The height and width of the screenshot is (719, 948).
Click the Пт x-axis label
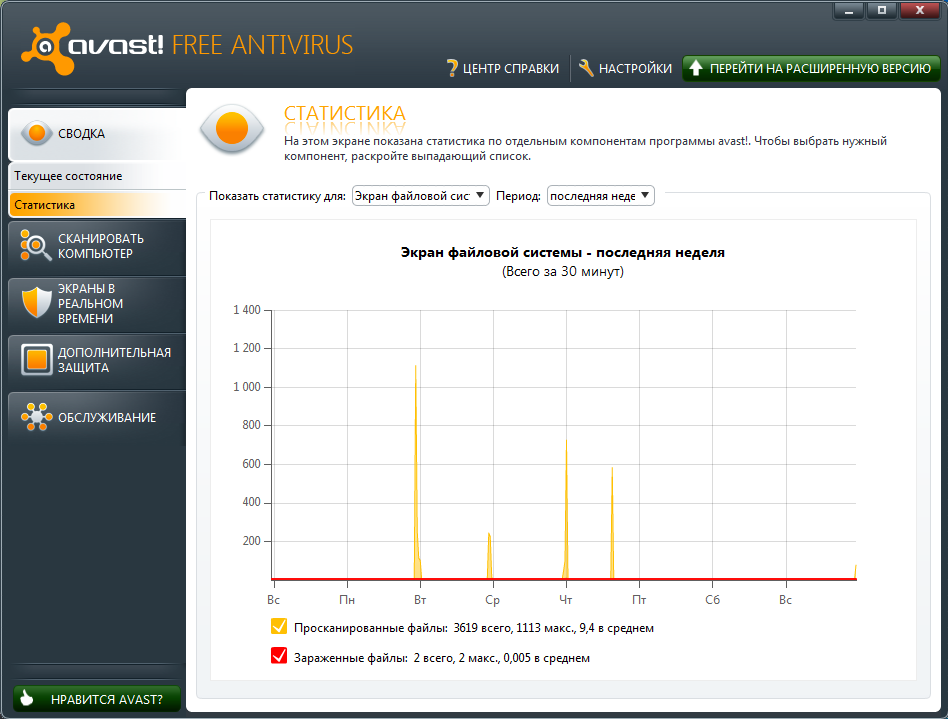coord(639,600)
